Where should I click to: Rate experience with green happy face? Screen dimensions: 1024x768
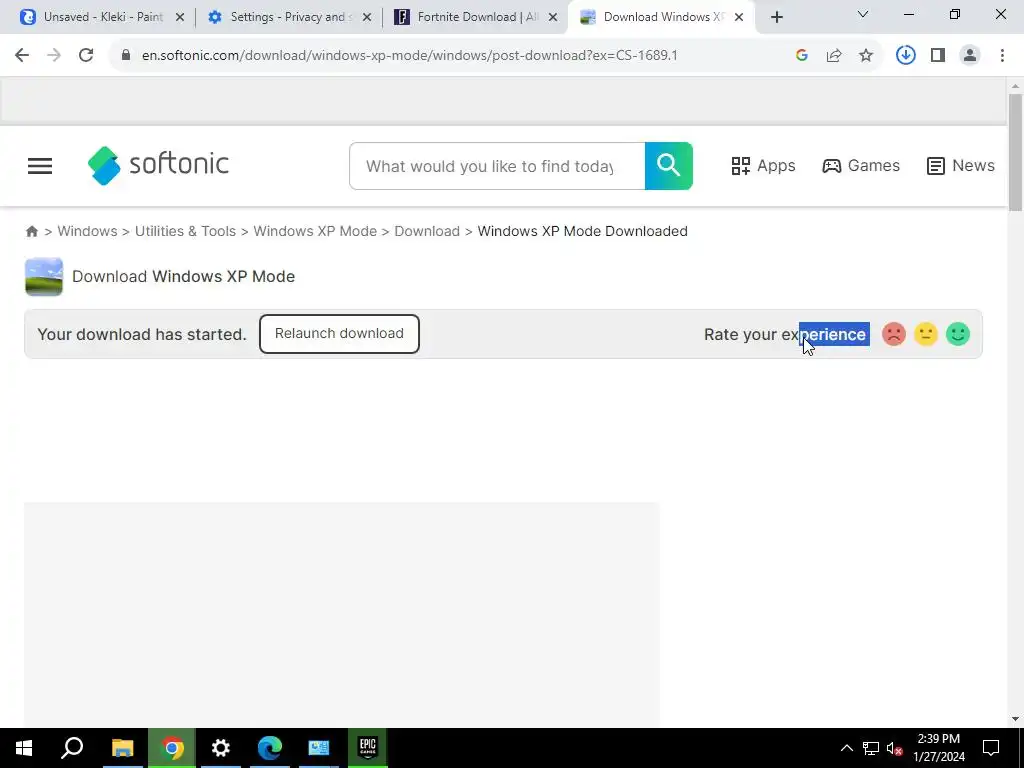958,334
